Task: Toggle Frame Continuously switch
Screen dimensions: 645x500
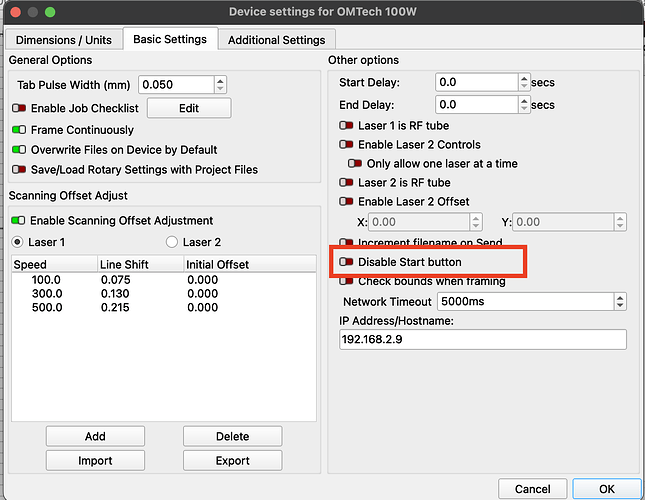Action: pos(19,130)
